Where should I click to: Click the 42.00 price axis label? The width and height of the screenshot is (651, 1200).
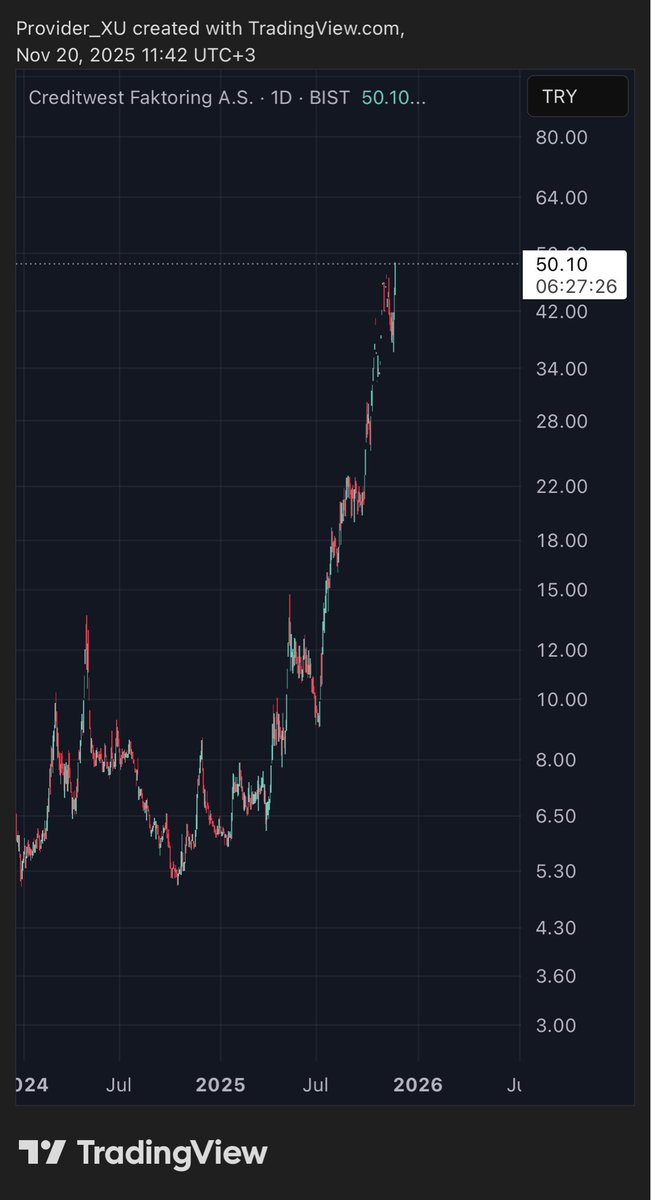pyautogui.click(x=561, y=312)
